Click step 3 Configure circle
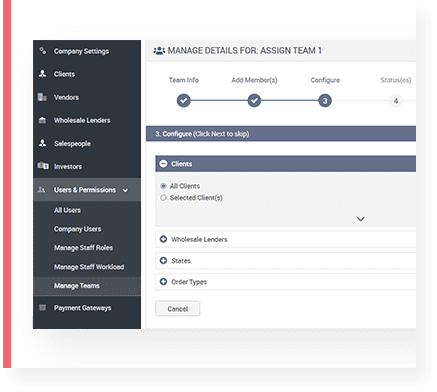This screenshot has height=392, width=437. click(x=325, y=100)
